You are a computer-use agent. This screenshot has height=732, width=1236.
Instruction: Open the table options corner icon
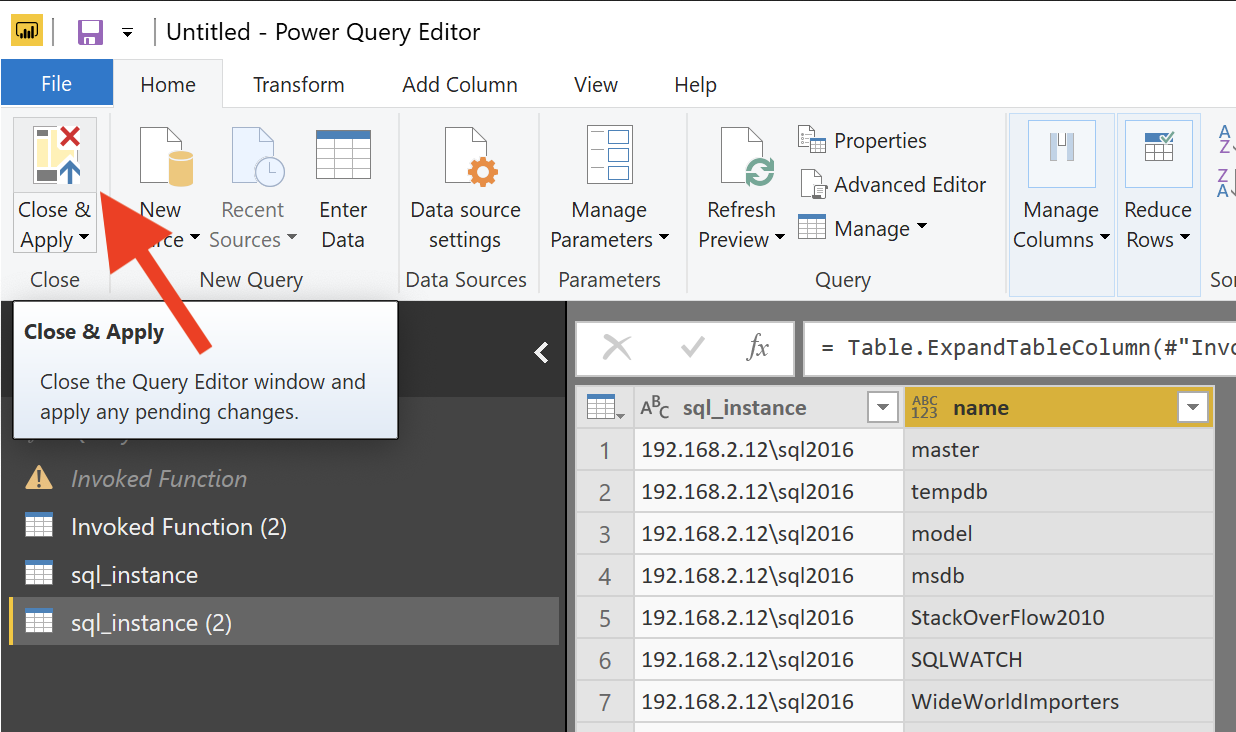tap(604, 407)
